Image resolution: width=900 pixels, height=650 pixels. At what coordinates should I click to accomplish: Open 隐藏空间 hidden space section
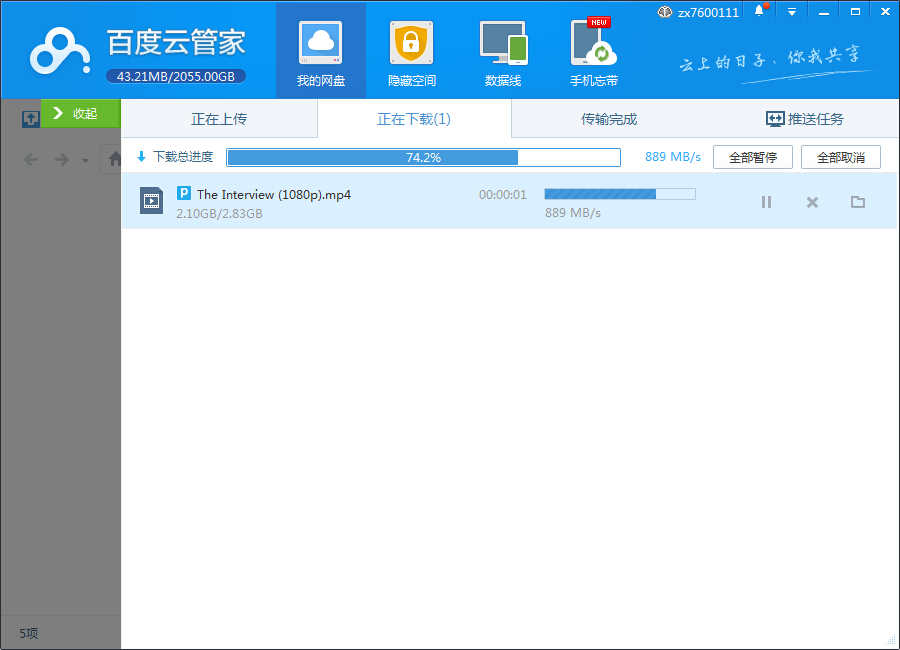412,52
